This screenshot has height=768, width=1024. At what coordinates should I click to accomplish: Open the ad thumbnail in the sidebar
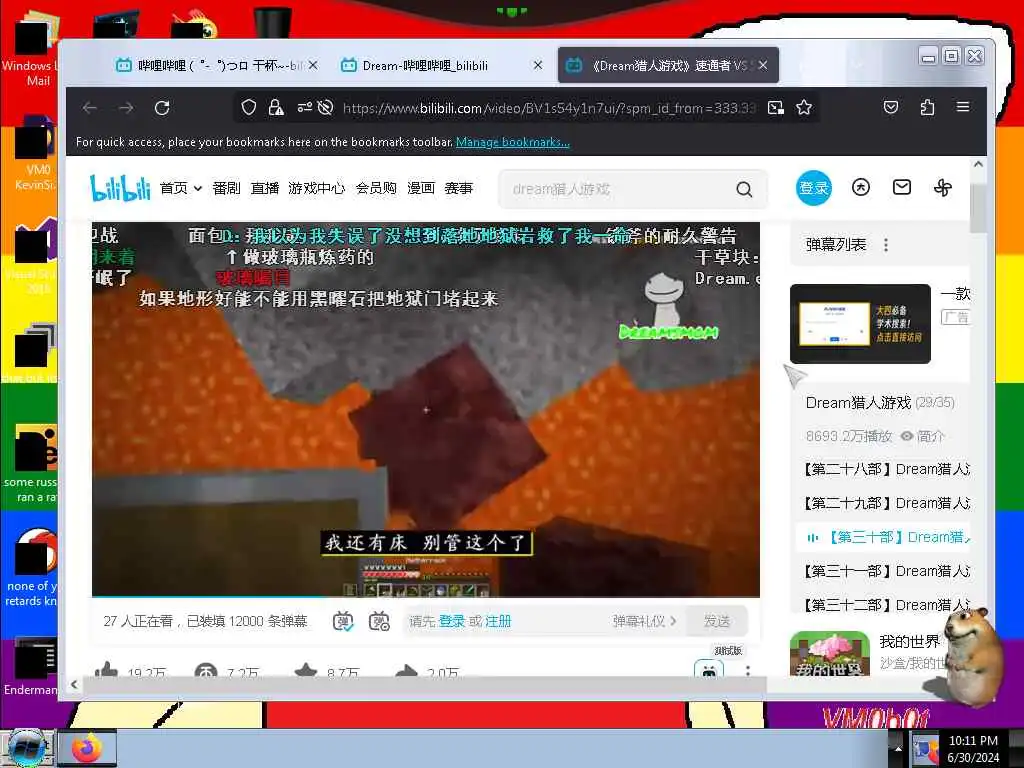tap(860, 324)
